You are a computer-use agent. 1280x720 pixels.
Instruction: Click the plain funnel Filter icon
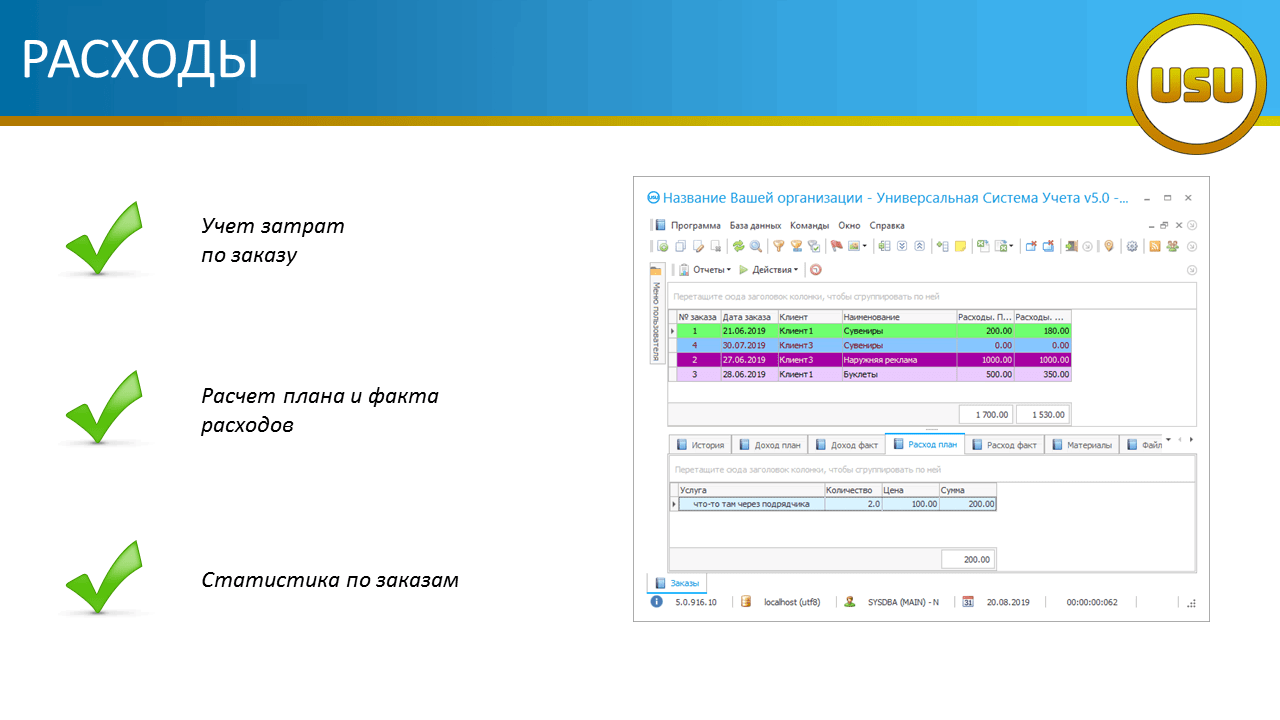pos(779,247)
